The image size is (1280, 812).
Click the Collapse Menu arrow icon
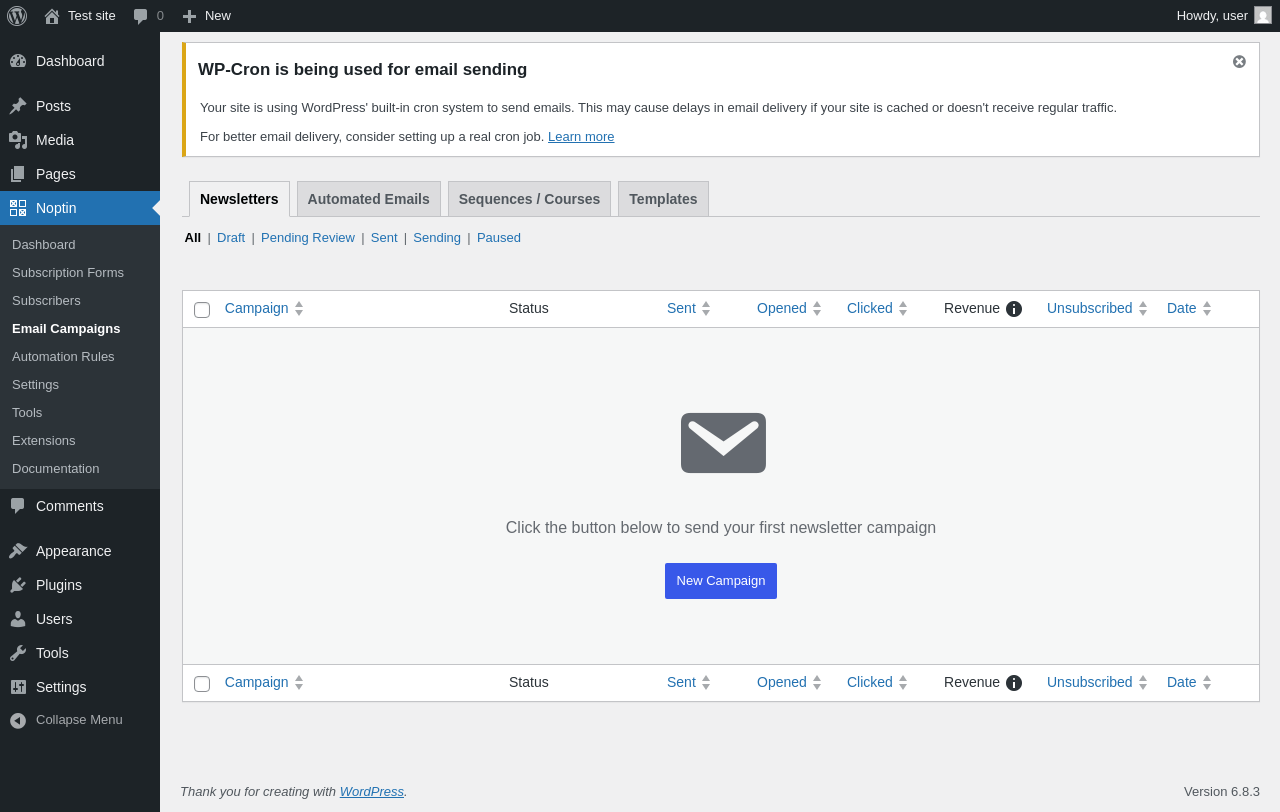[x=18, y=720]
